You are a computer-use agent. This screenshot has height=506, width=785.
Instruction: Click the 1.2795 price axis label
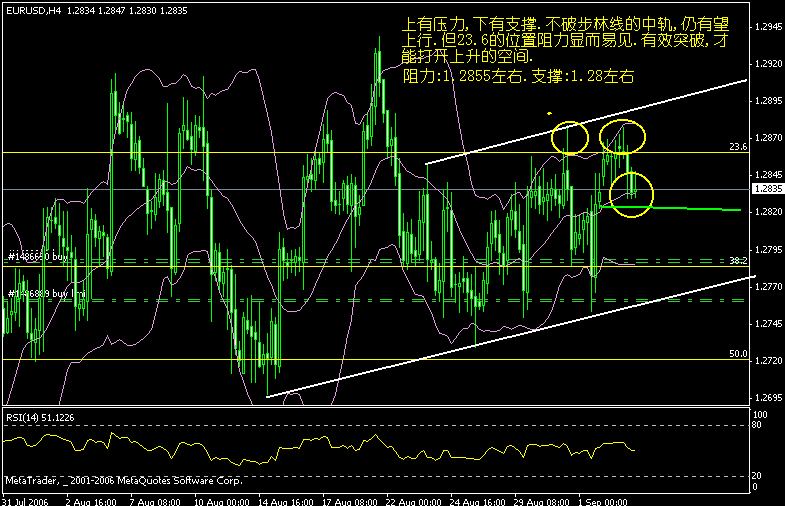coord(768,249)
